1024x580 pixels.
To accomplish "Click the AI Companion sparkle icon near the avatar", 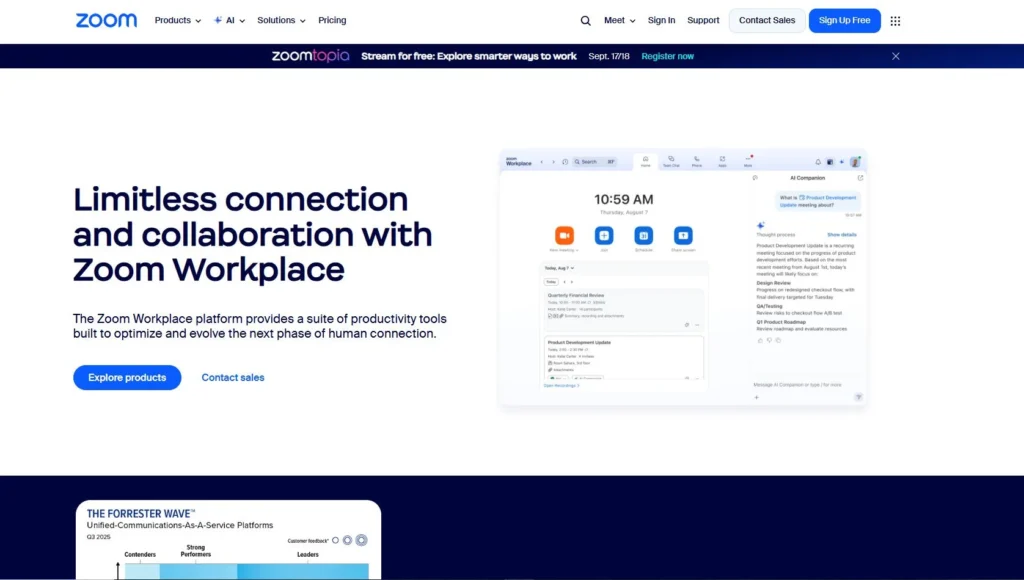I will [x=842, y=162].
